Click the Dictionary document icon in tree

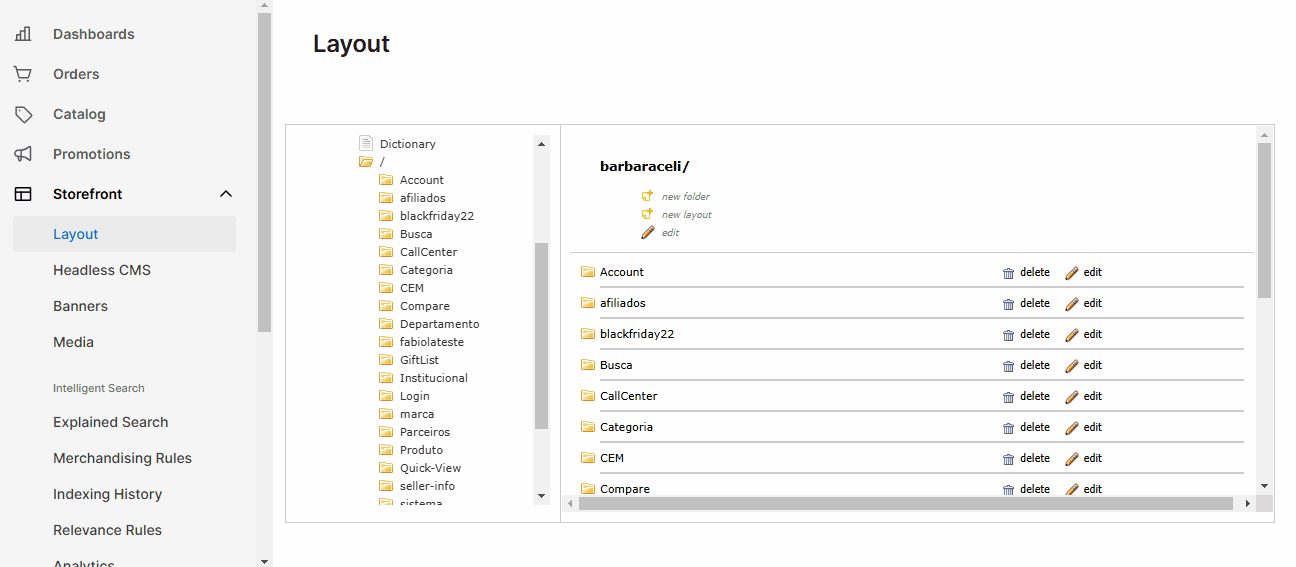tap(366, 144)
